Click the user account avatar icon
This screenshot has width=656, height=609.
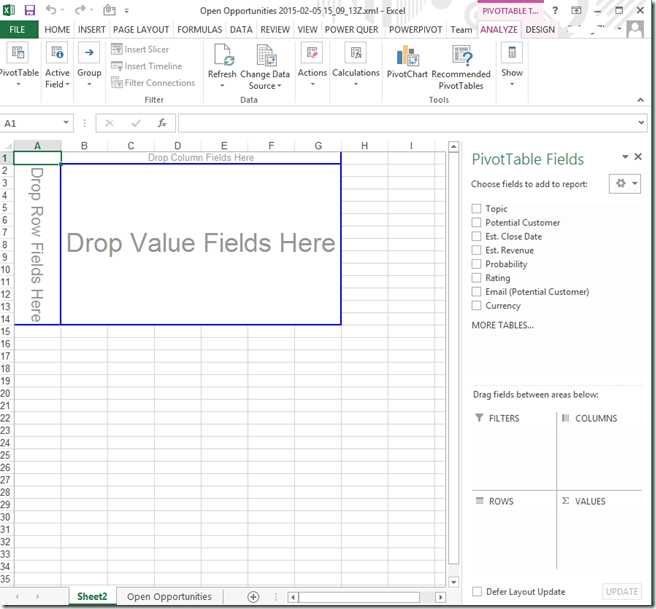(635, 29)
